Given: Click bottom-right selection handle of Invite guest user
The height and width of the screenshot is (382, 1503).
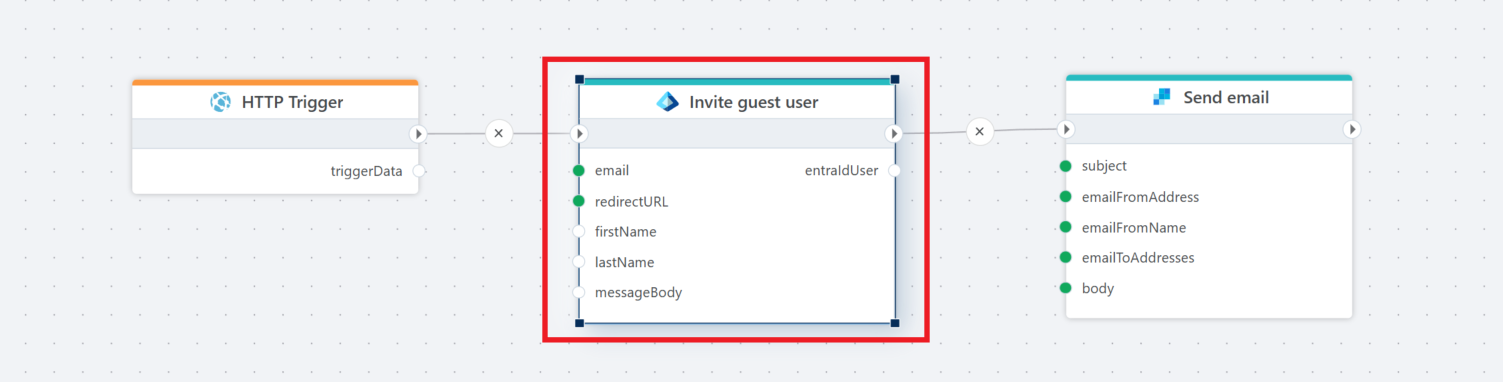Looking at the screenshot, I should [895, 323].
